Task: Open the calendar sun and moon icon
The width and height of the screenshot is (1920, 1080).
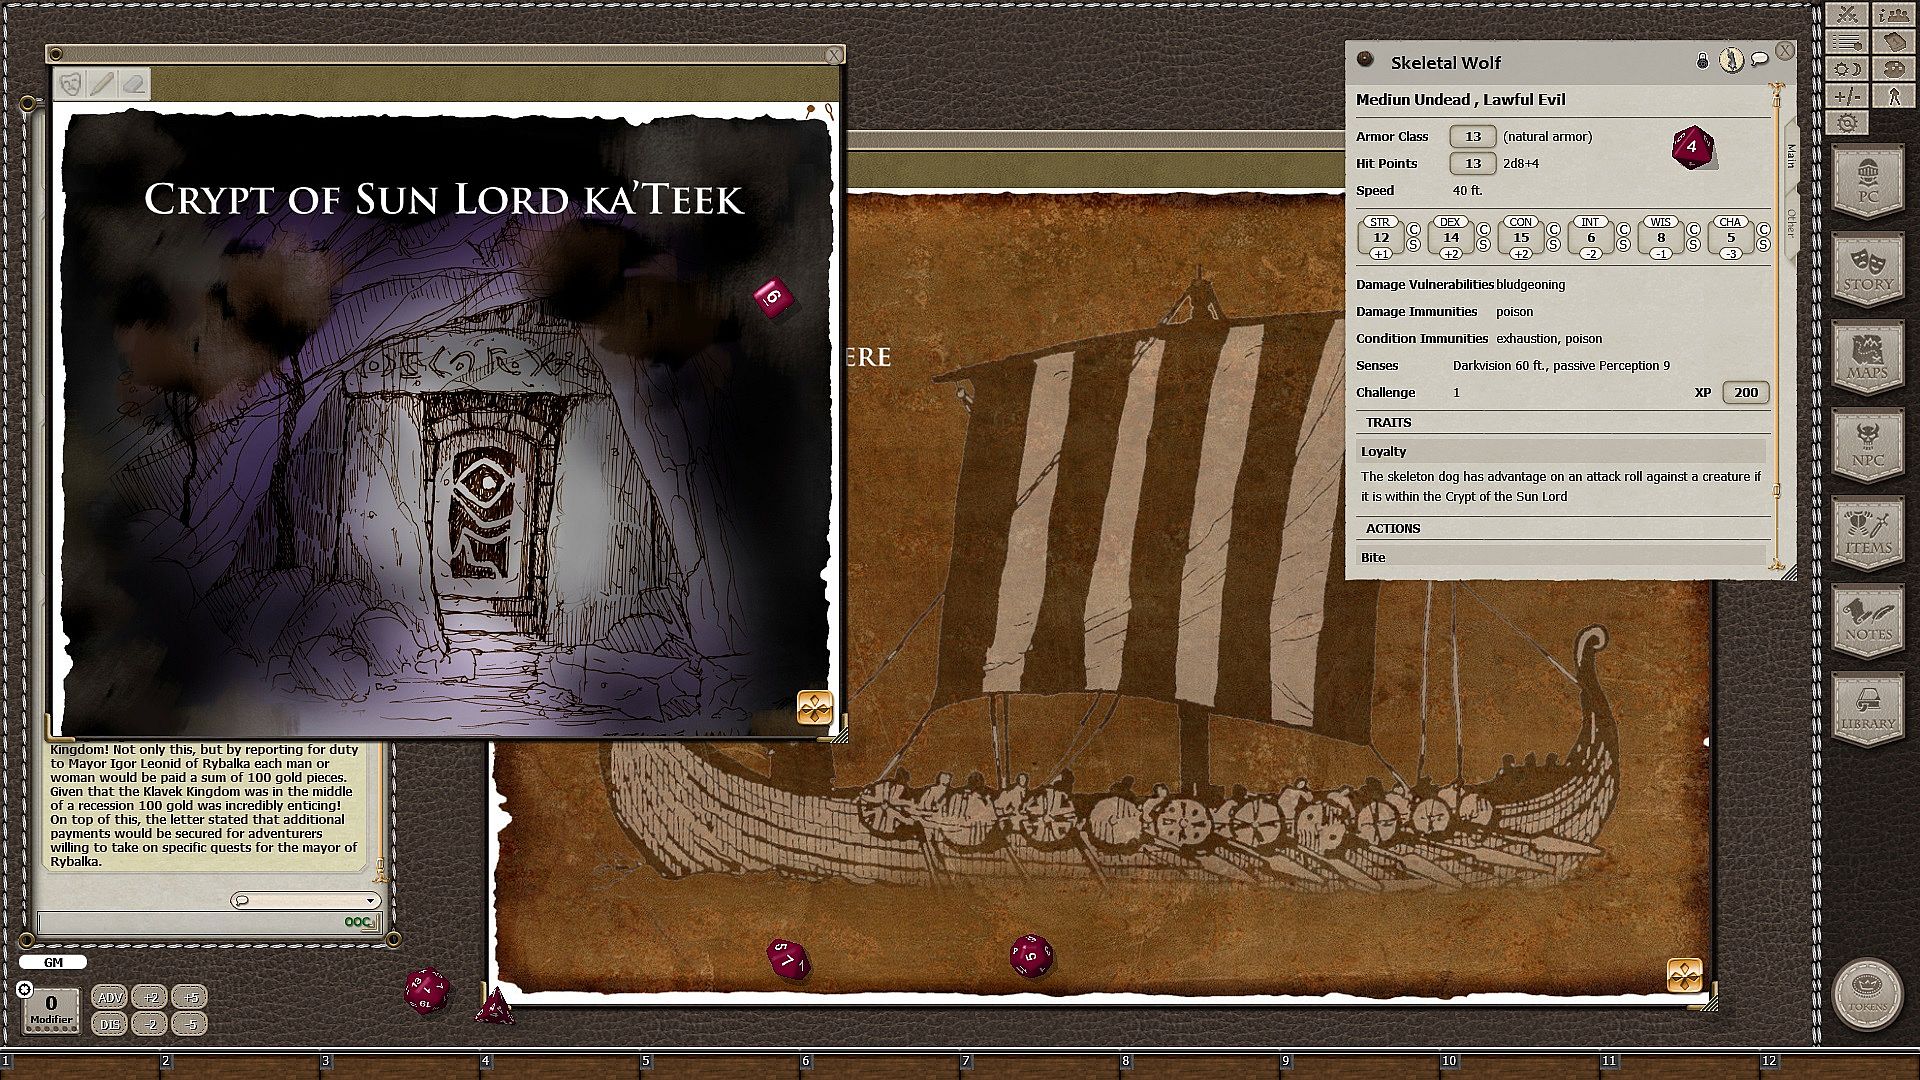Action: [x=1846, y=69]
